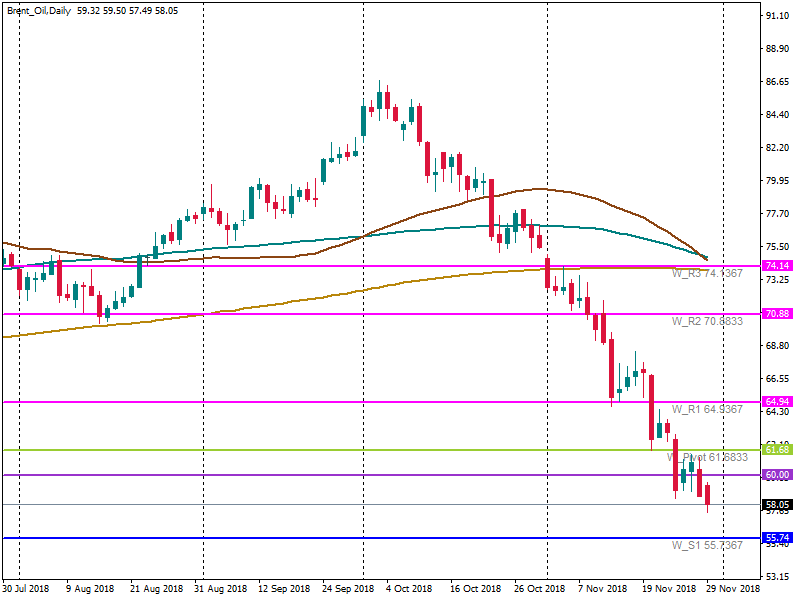Screen dimensions: 800x600
Task: Select the magenta 64.94 price tag
Action: pos(778,402)
